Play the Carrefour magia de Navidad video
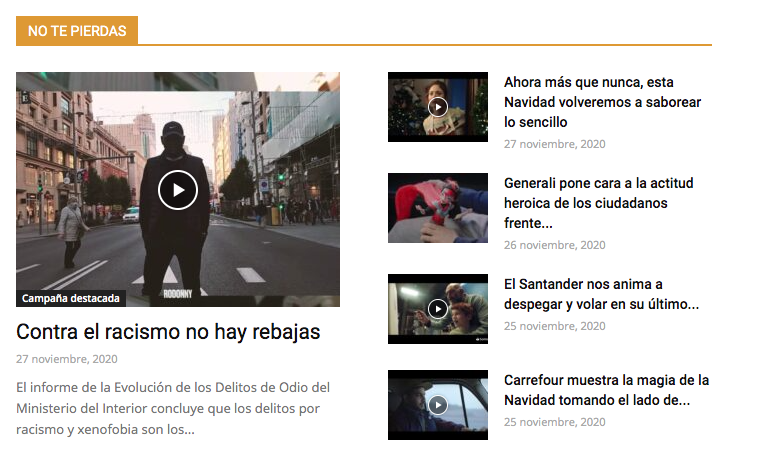This screenshot has width=758, height=461. coord(437,405)
